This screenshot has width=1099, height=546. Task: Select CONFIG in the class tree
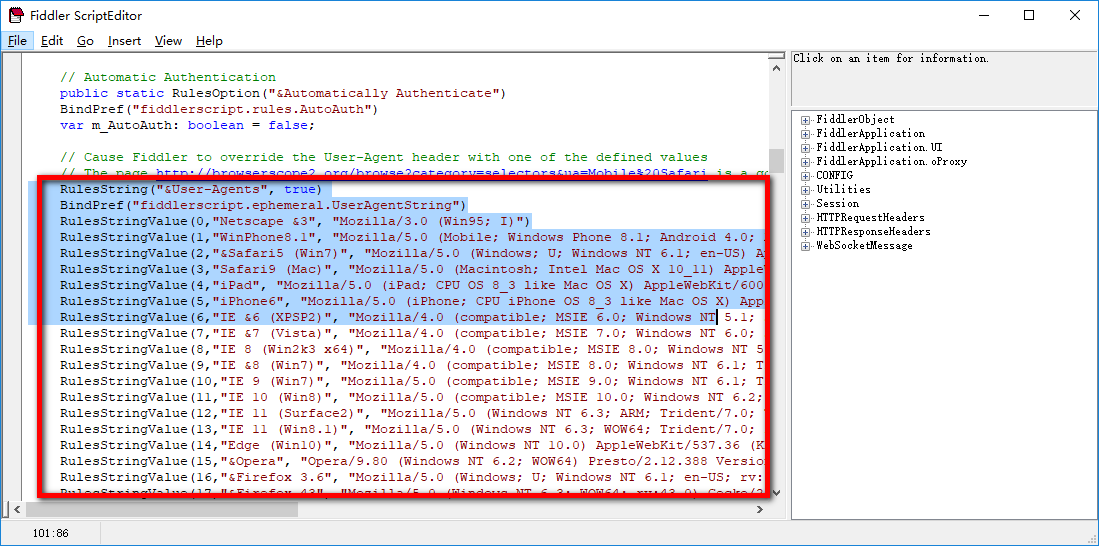[x=834, y=176]
